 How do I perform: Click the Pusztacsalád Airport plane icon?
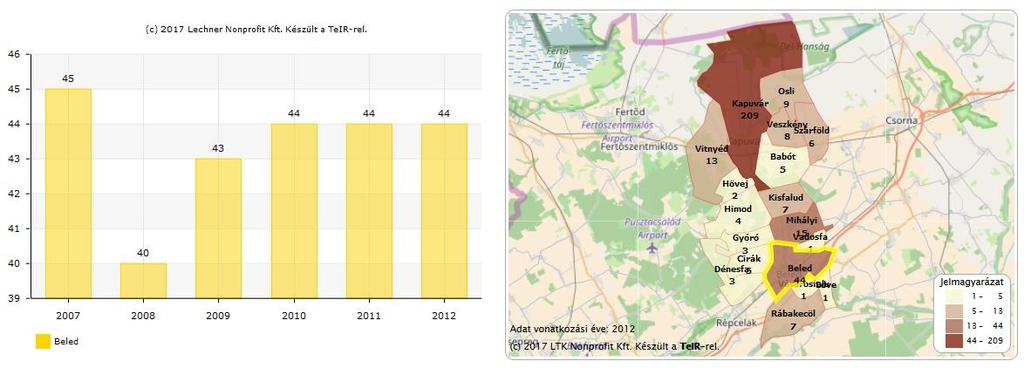(x=651, y=248)
